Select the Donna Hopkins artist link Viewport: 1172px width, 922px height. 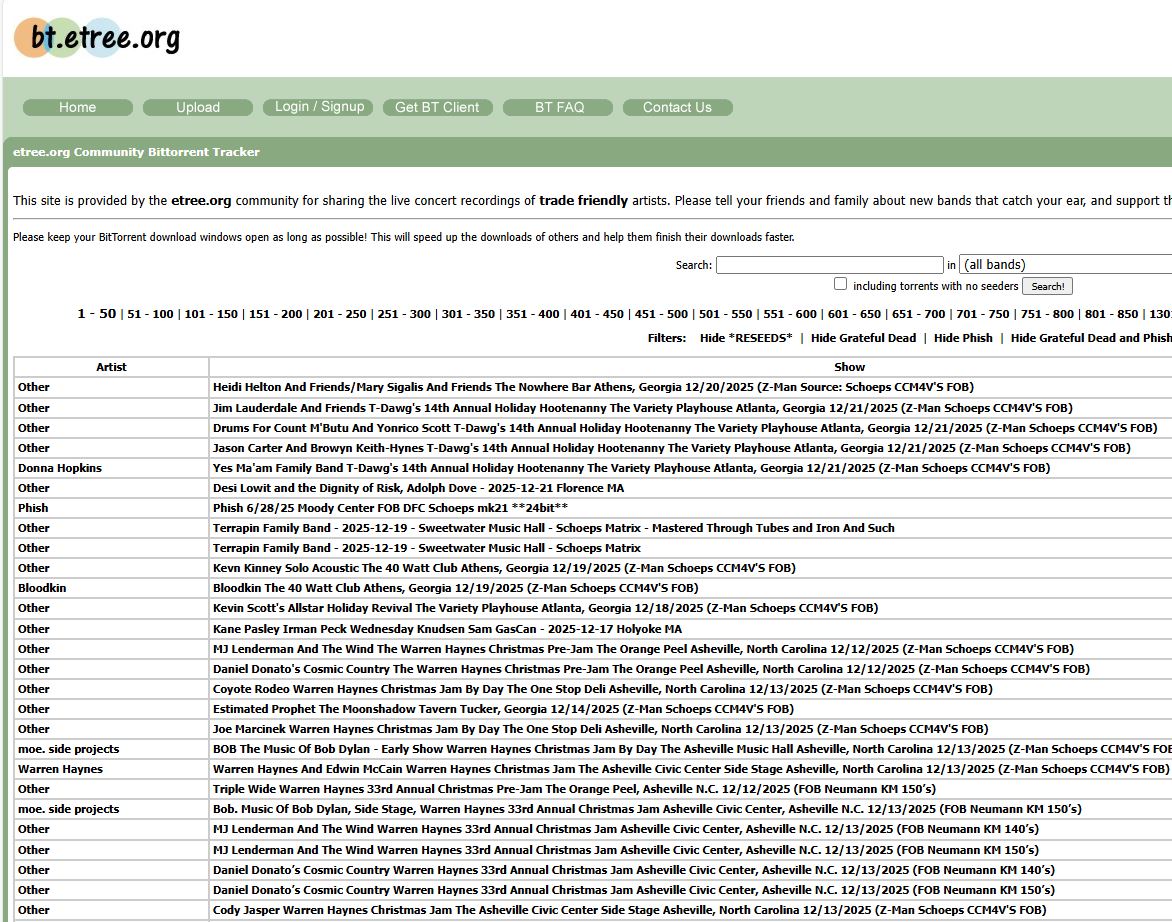click(60, 468)
